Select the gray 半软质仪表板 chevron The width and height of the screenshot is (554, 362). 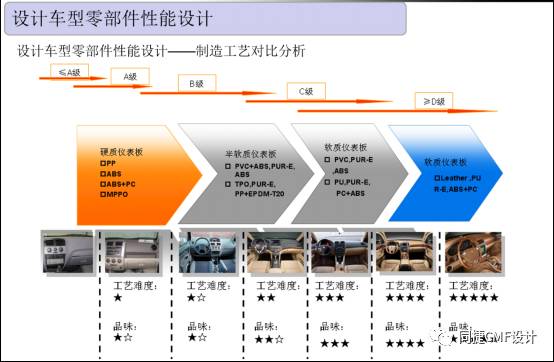tap(246, 173)
